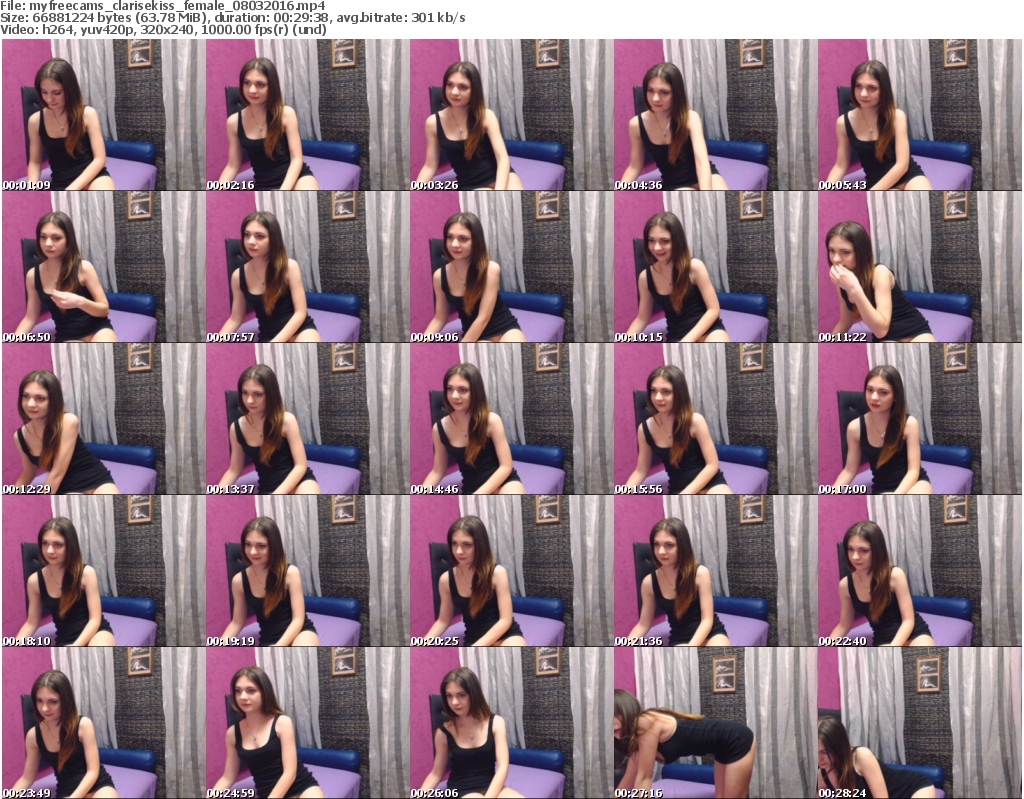Viewport: 1024px width, 799px height.
Task: Click the thumbnail timestamped 00:01:09
Action: (103, 115)
